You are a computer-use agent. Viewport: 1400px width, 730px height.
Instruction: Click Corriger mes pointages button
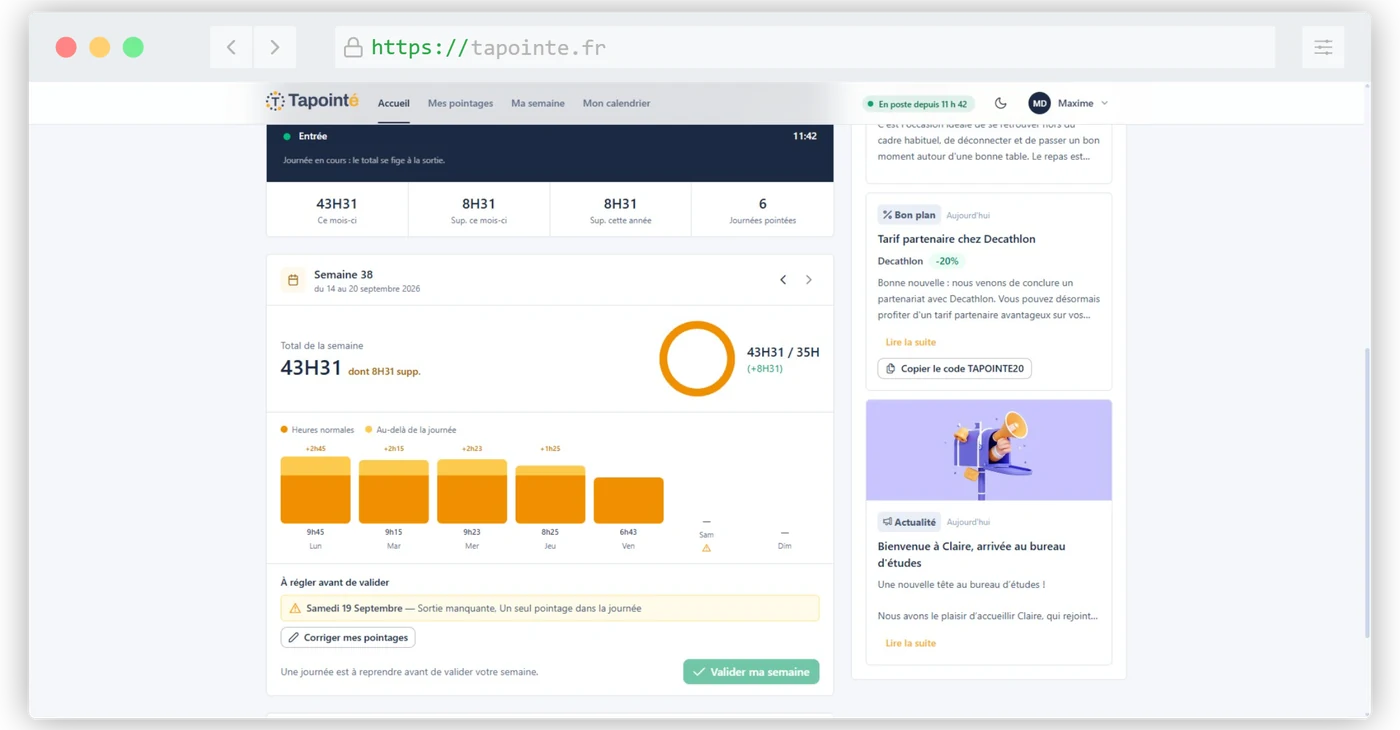click(348, 637)
